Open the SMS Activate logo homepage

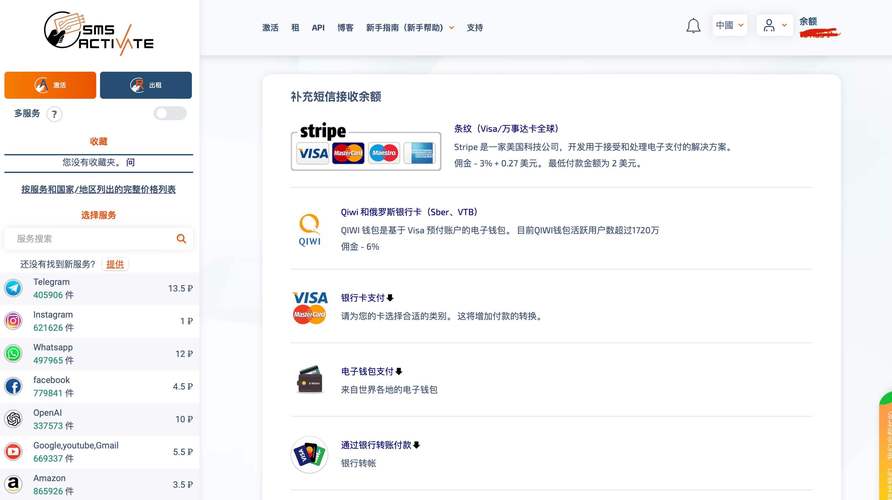click(98, 33)
